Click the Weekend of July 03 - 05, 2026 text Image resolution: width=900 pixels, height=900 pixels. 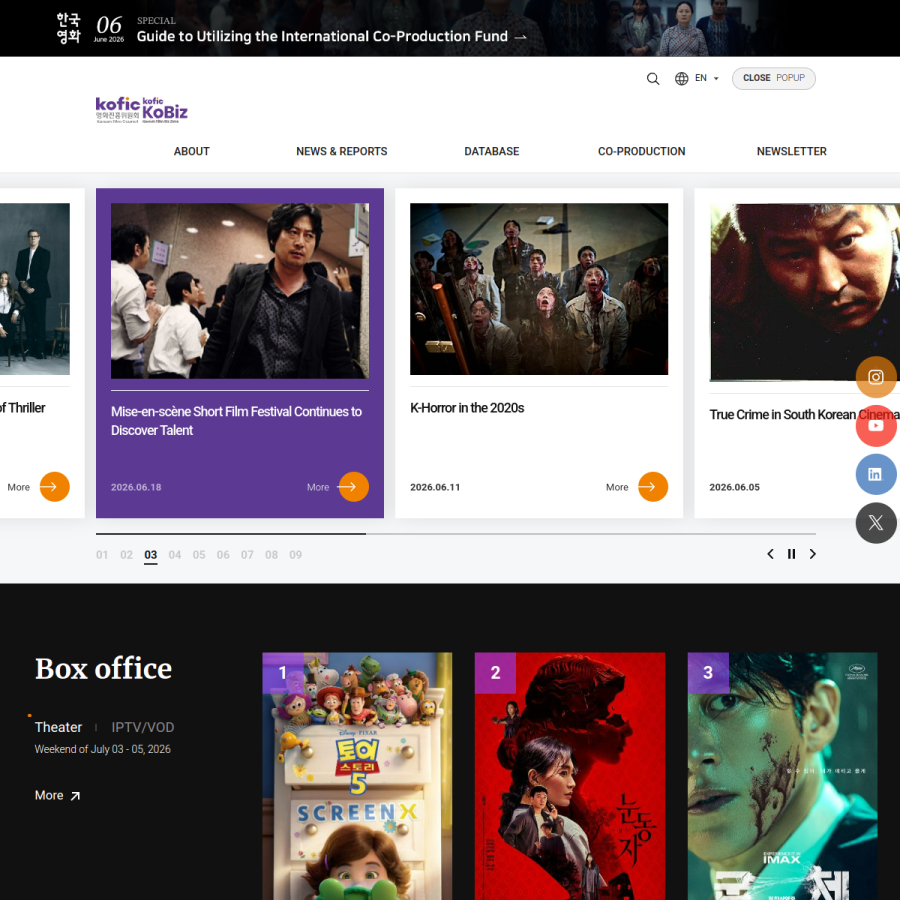(x=103, y=749)
